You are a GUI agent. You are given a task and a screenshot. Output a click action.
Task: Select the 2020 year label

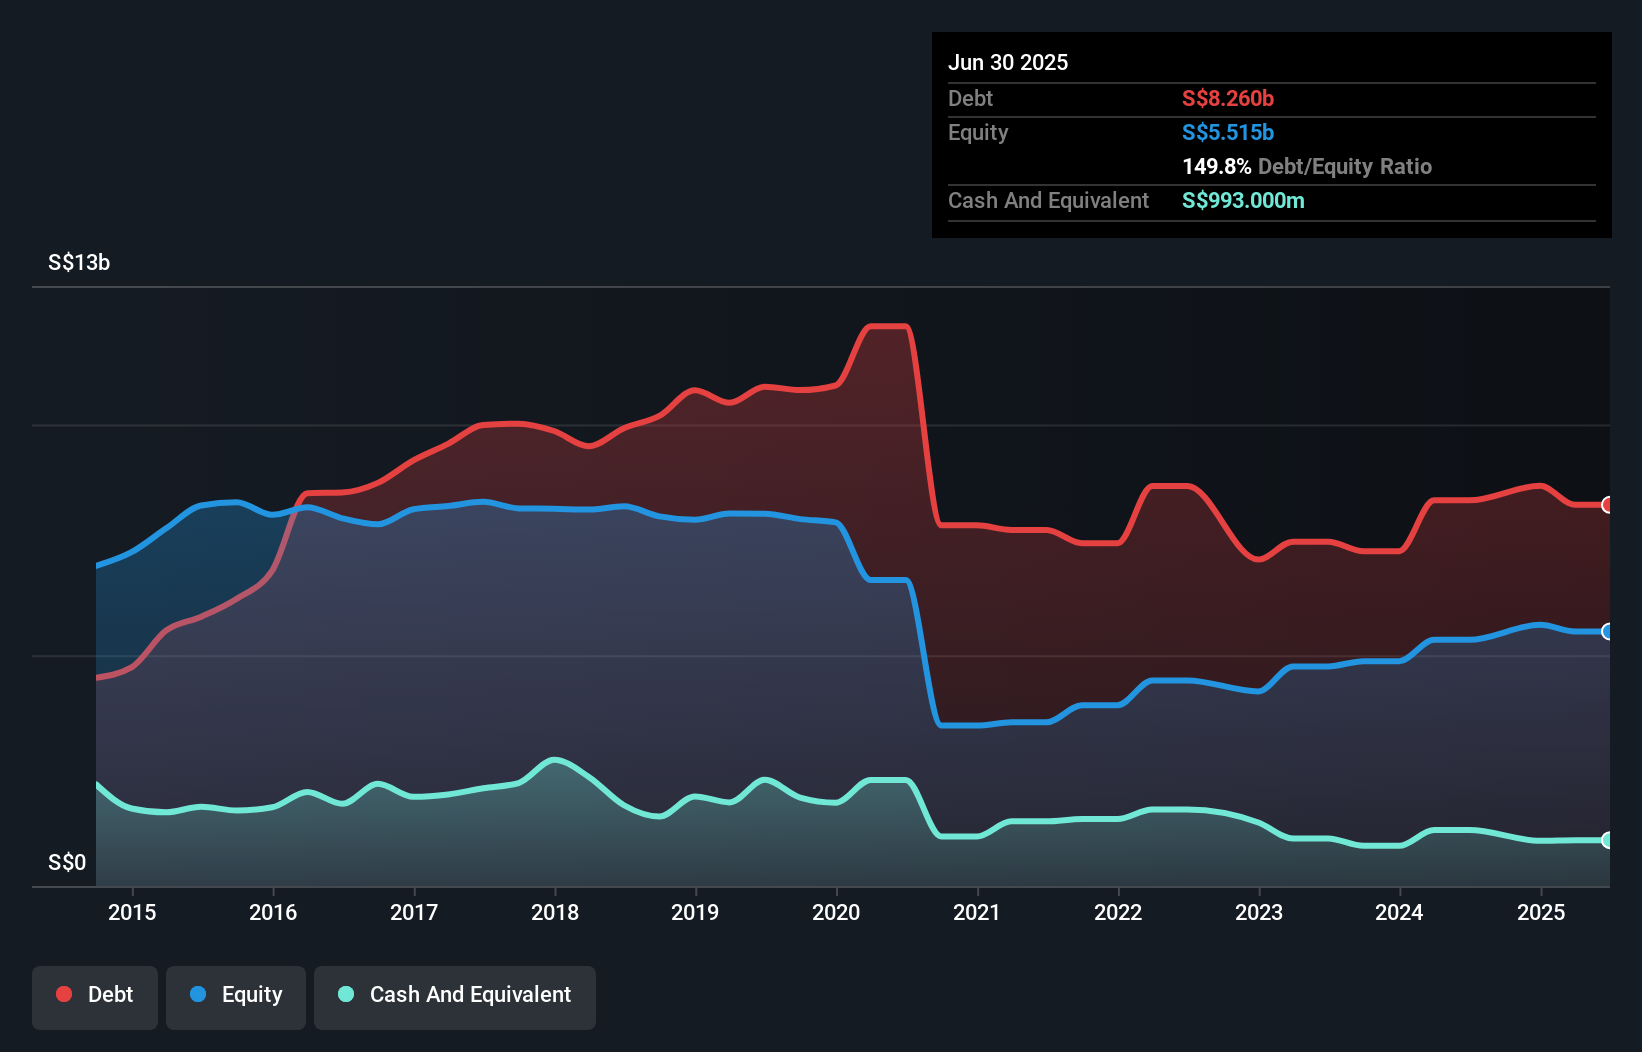click(836, 912)
